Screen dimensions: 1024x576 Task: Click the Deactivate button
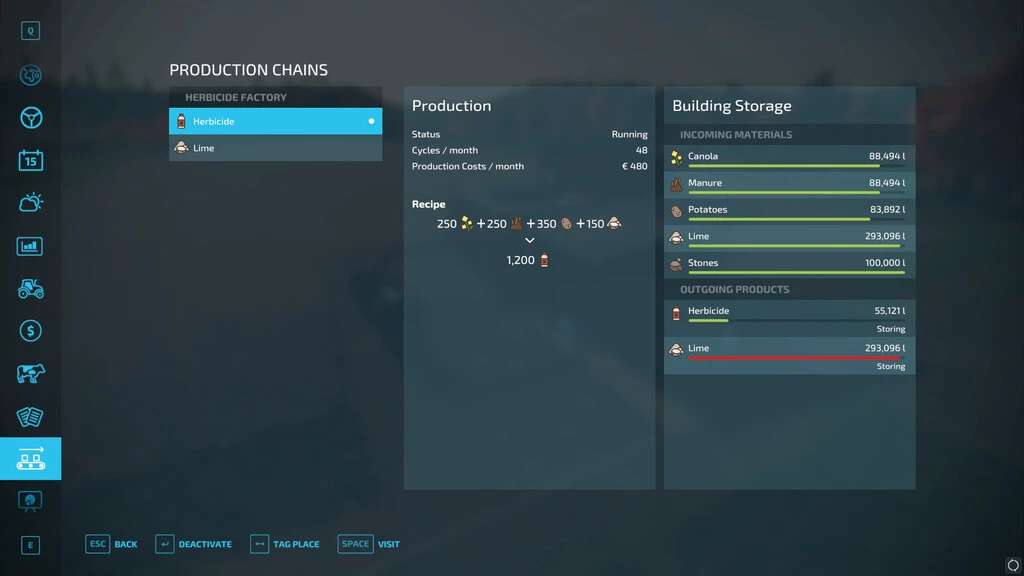(194, 544)
